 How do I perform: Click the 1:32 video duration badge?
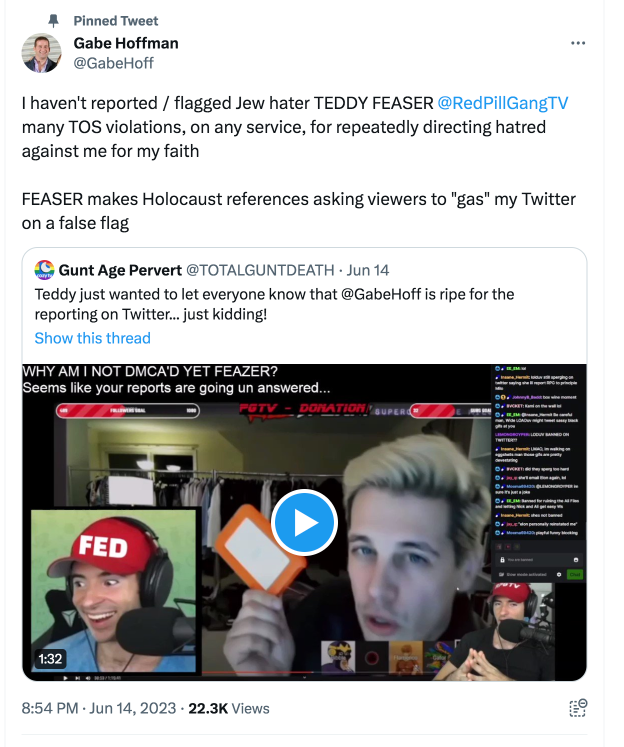(x=50, y=659)
